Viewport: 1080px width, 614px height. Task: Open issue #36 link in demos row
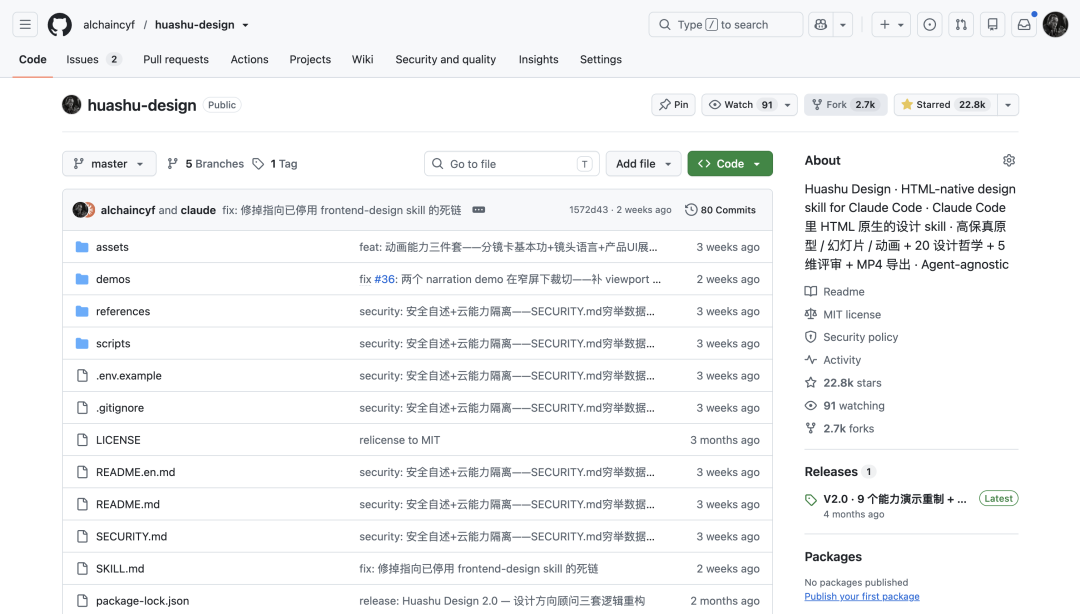384,279
